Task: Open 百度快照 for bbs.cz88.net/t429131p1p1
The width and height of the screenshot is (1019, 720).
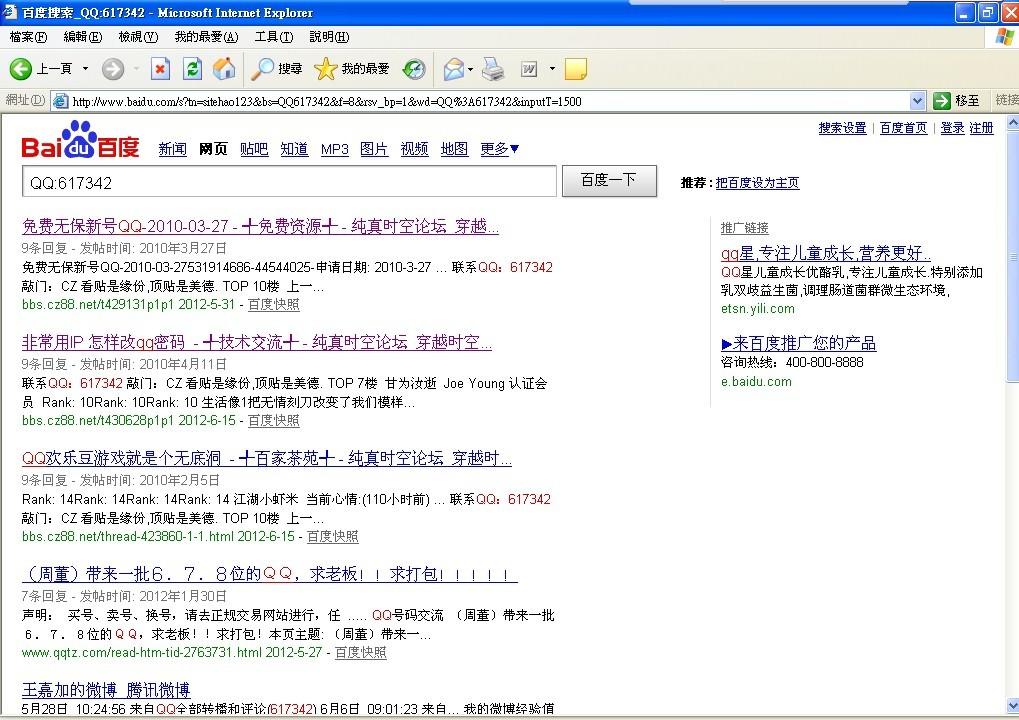Action: (x=274, y=304)
